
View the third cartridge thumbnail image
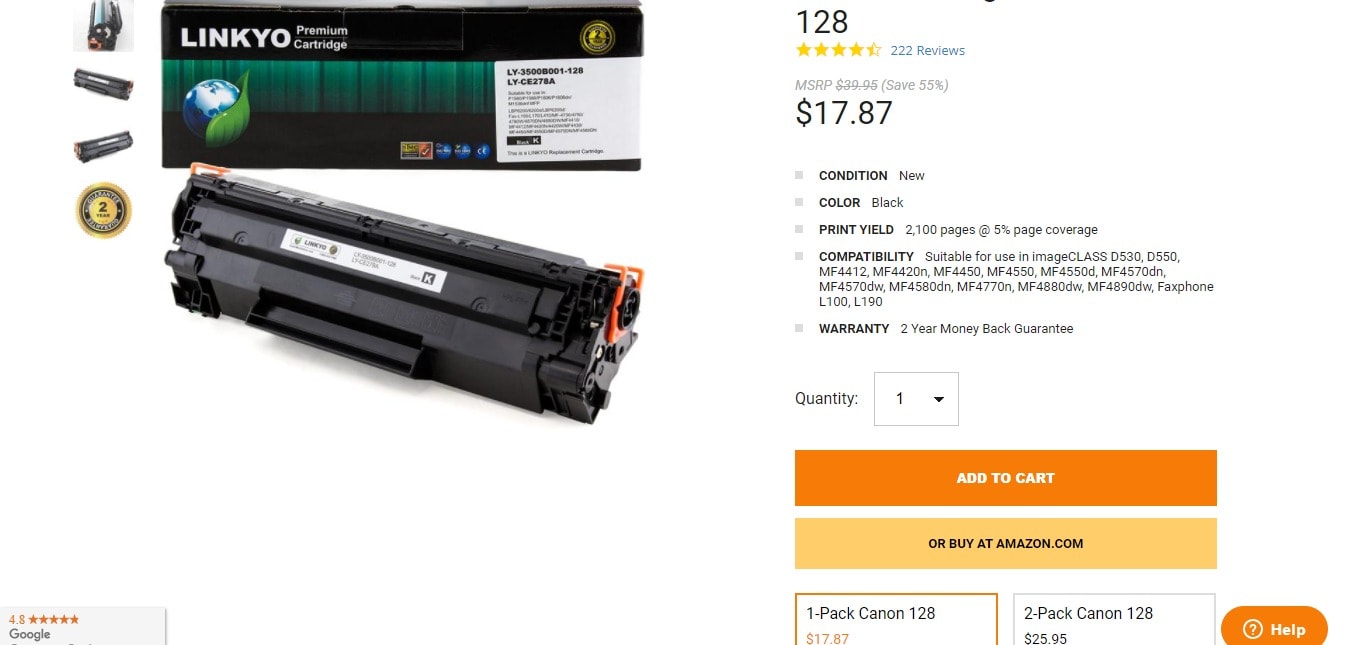103,146
